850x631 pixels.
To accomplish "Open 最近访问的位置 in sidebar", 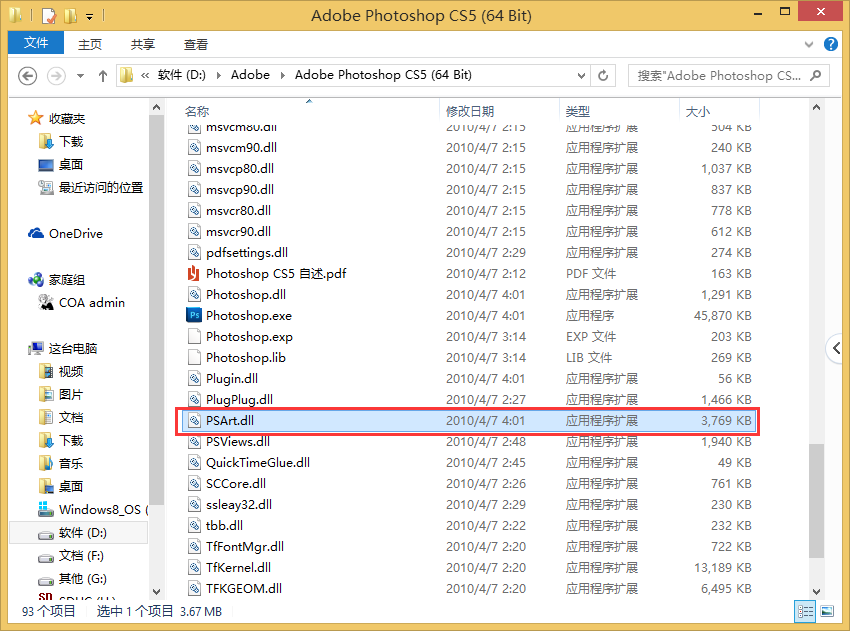I will (101, 188).
